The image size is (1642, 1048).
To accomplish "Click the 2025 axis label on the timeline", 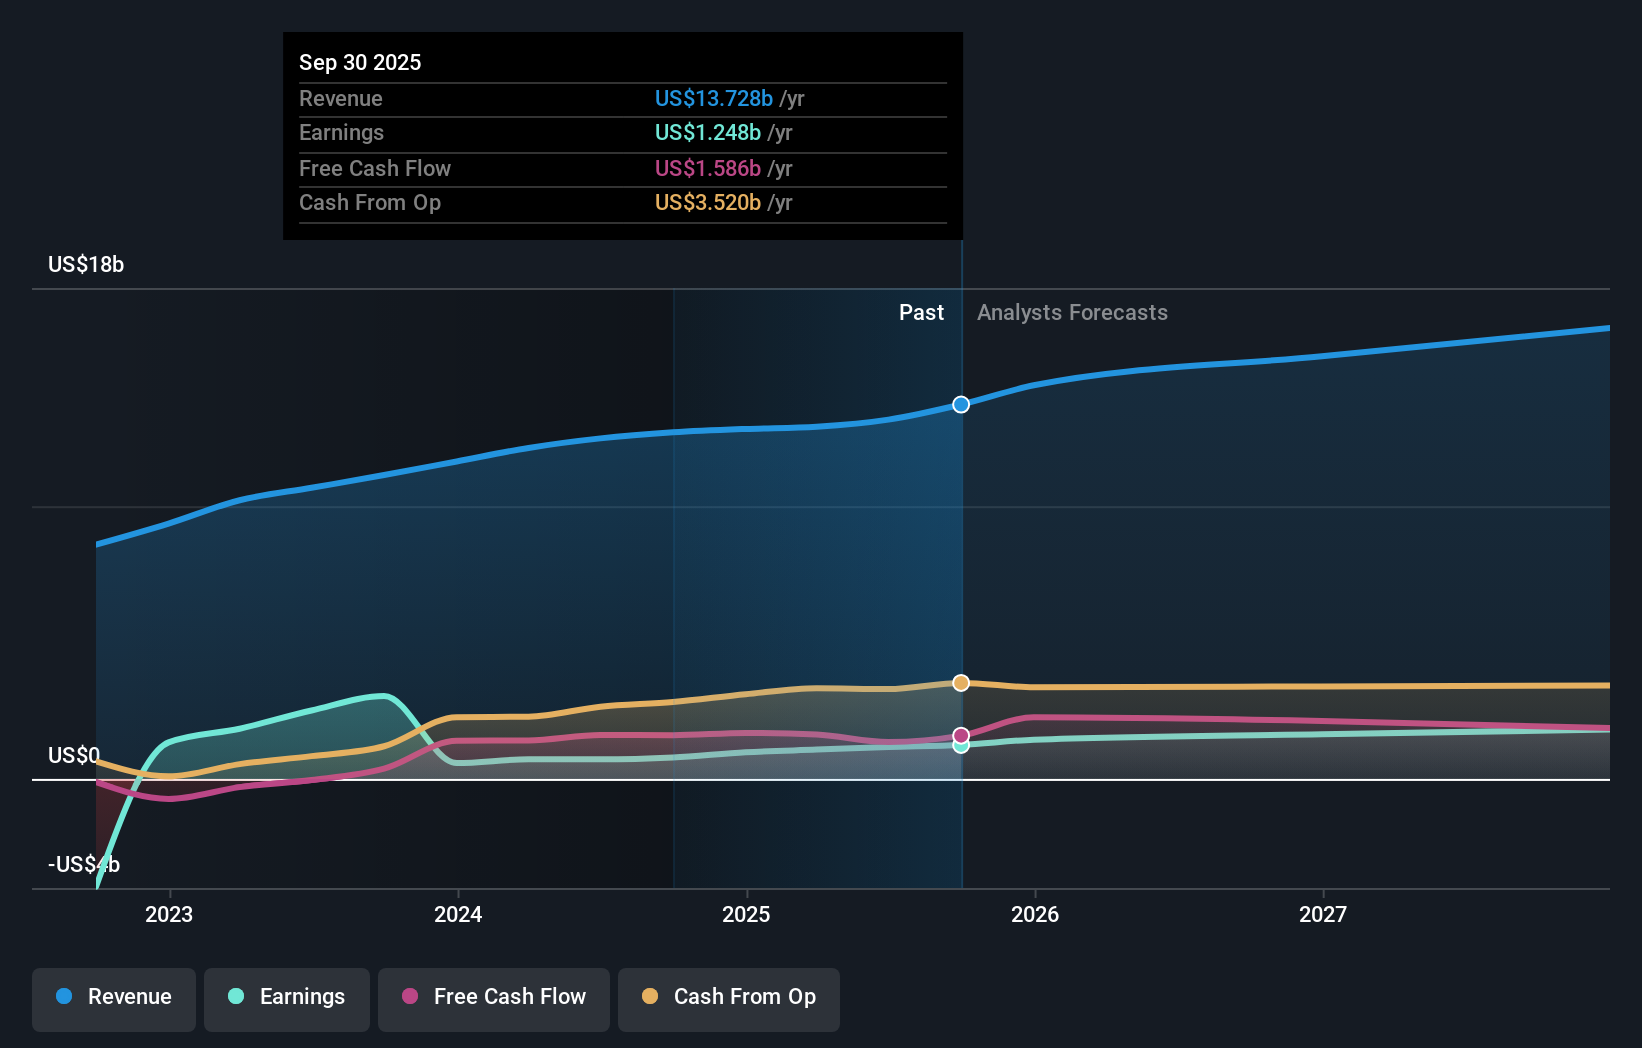I will pyautogui.click(x=747, y=913).
